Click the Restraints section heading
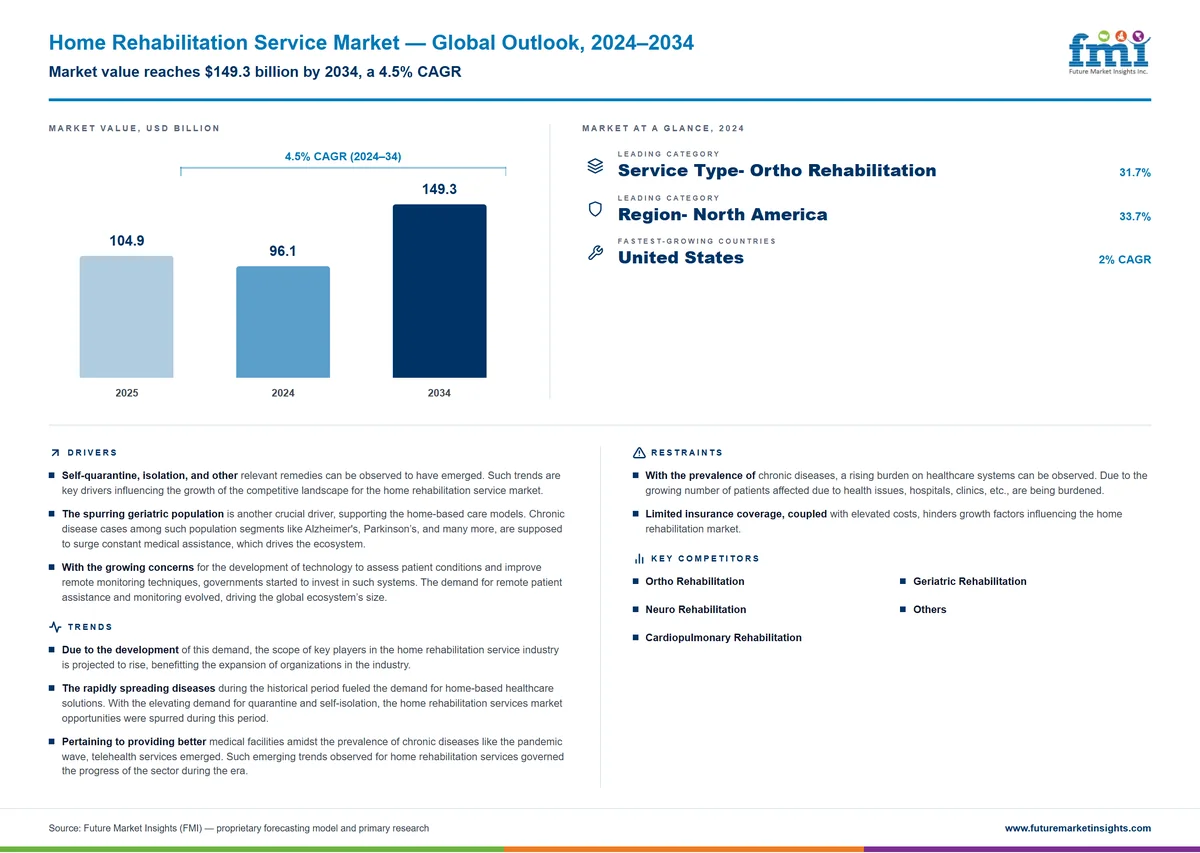The height and width of the screenshot is (853, 1200). coord(687,453)
